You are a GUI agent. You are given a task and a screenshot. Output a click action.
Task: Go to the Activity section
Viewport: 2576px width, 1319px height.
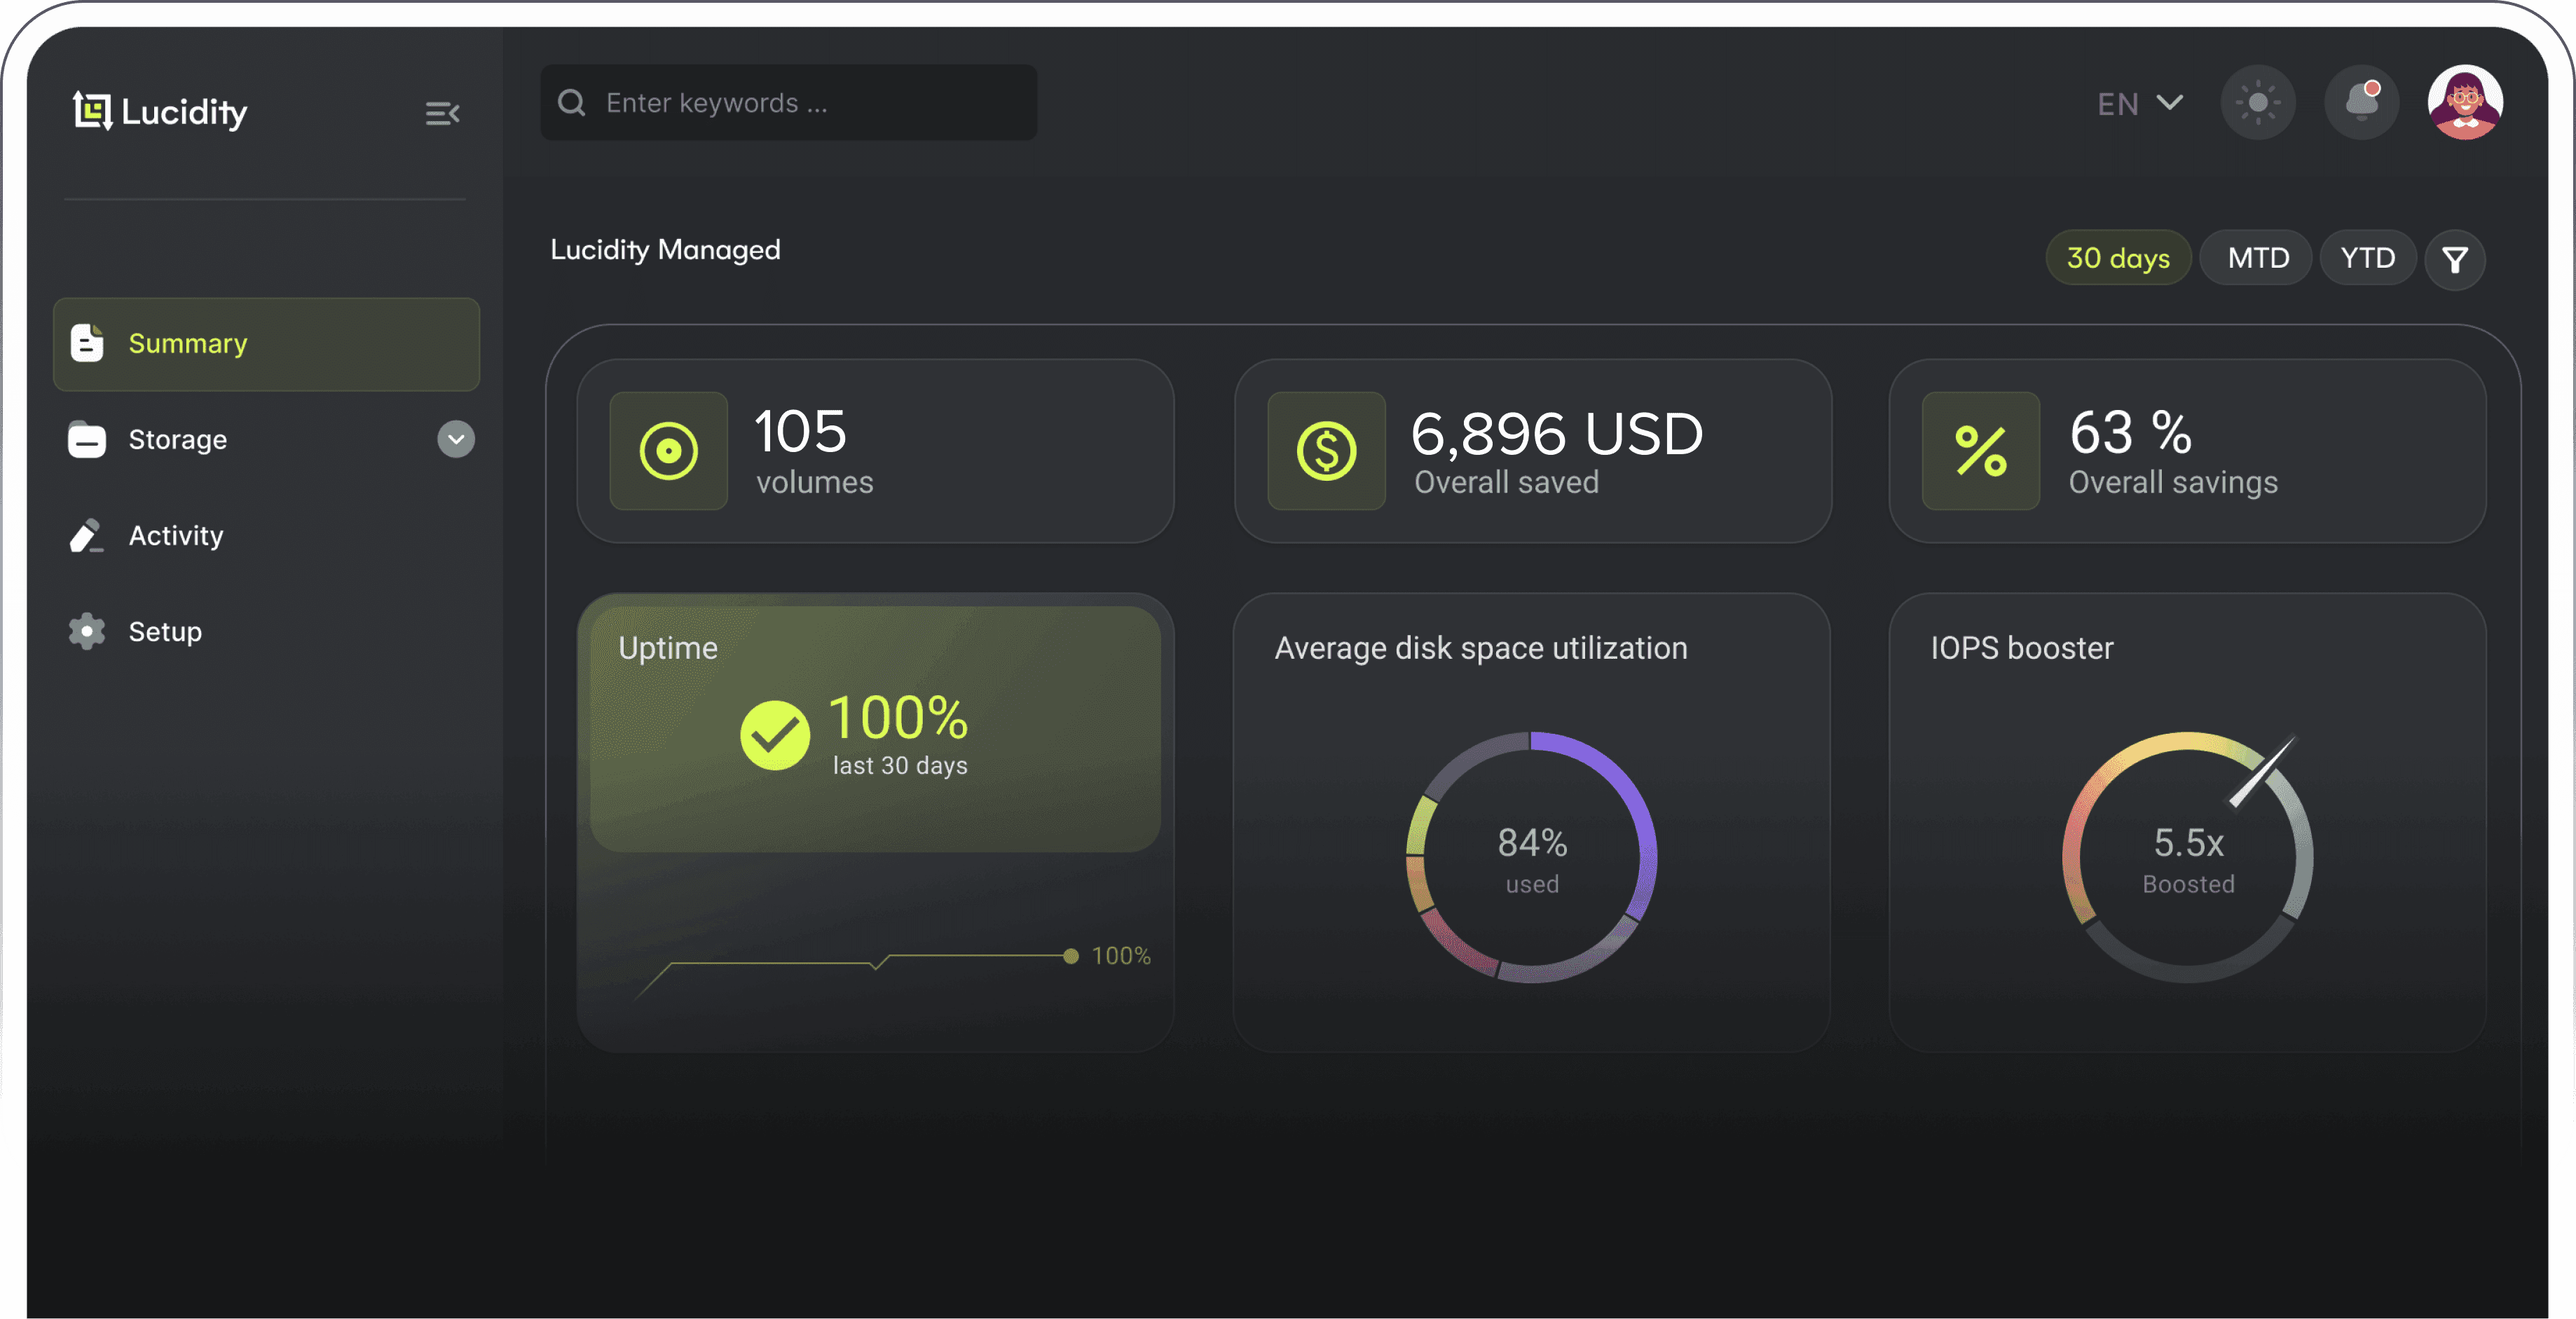[176, 535]
